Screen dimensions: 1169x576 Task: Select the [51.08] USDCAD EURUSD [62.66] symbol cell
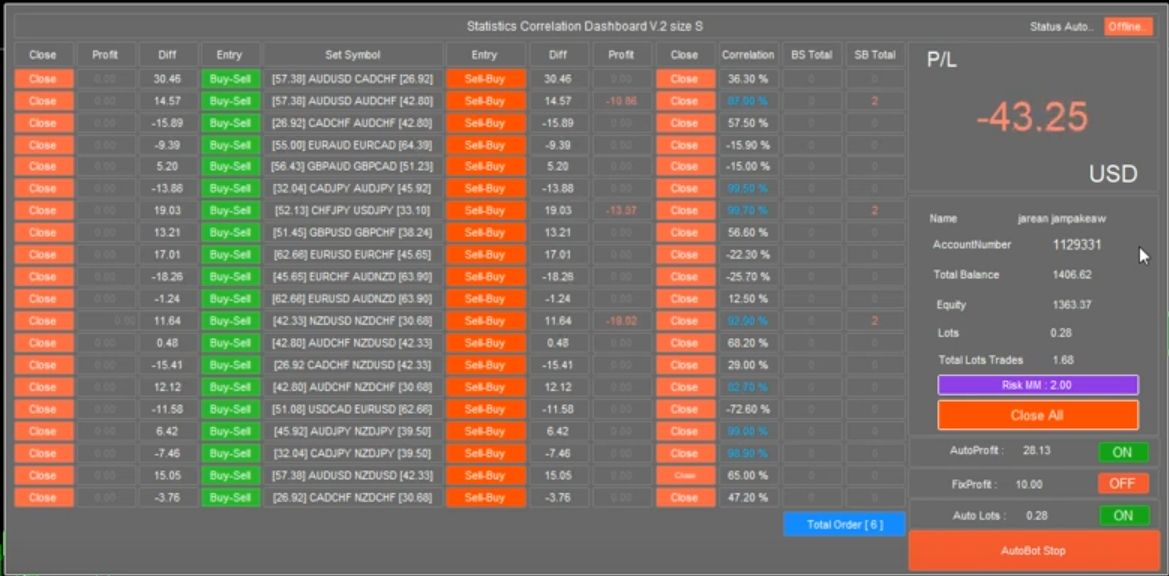pos(353,409)
